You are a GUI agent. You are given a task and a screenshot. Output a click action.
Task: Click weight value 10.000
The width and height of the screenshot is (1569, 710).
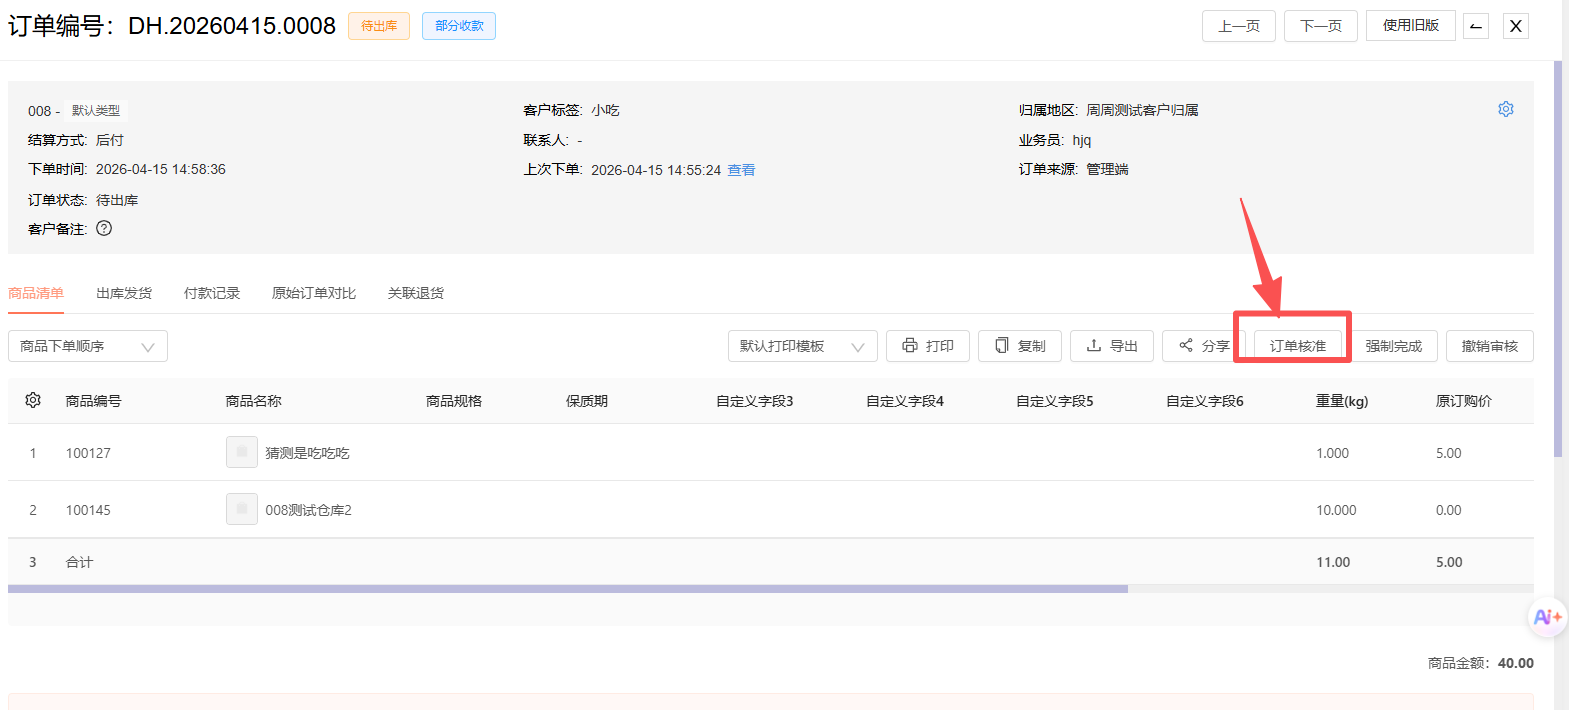(1336, 510)
